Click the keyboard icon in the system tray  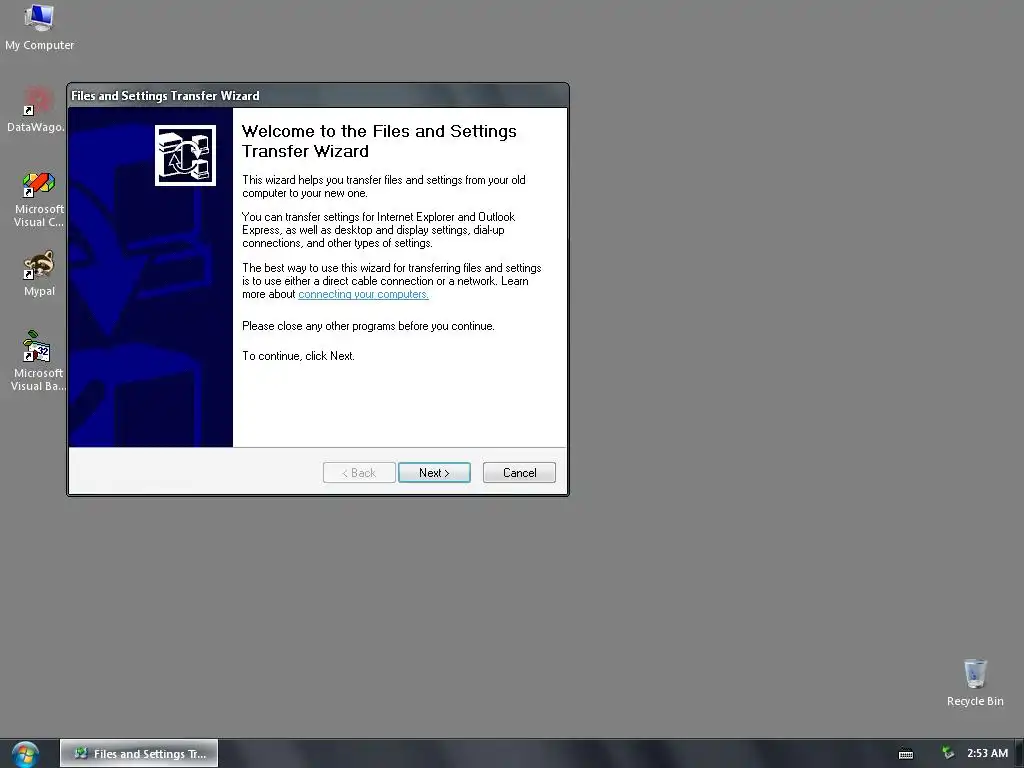coord(906,754)
